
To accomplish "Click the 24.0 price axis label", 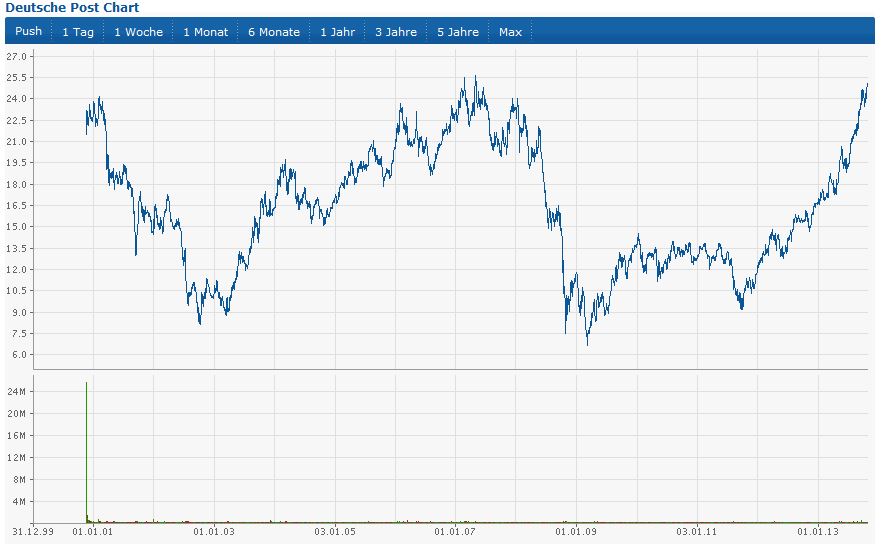I will tap(16, 99).
